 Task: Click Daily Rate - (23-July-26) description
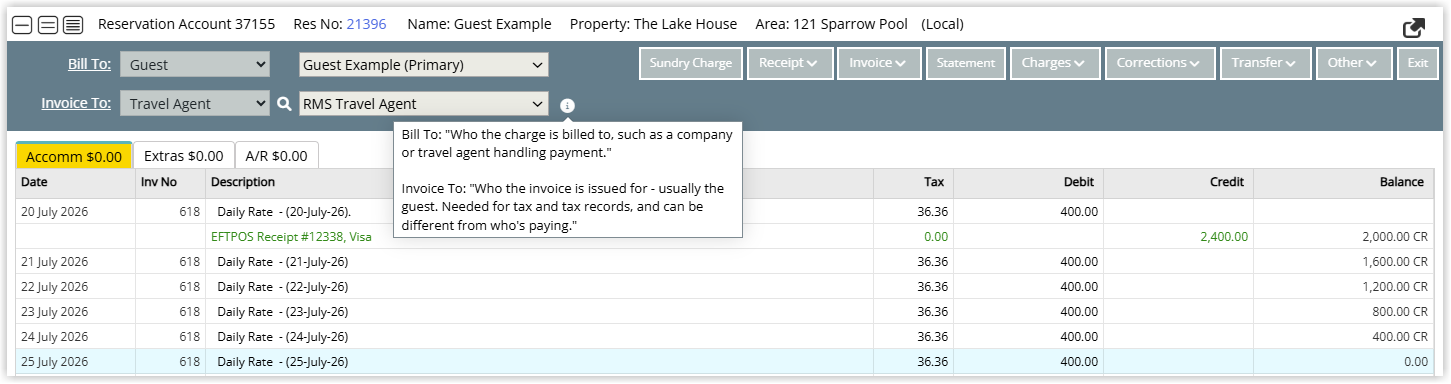click(283, 311)
